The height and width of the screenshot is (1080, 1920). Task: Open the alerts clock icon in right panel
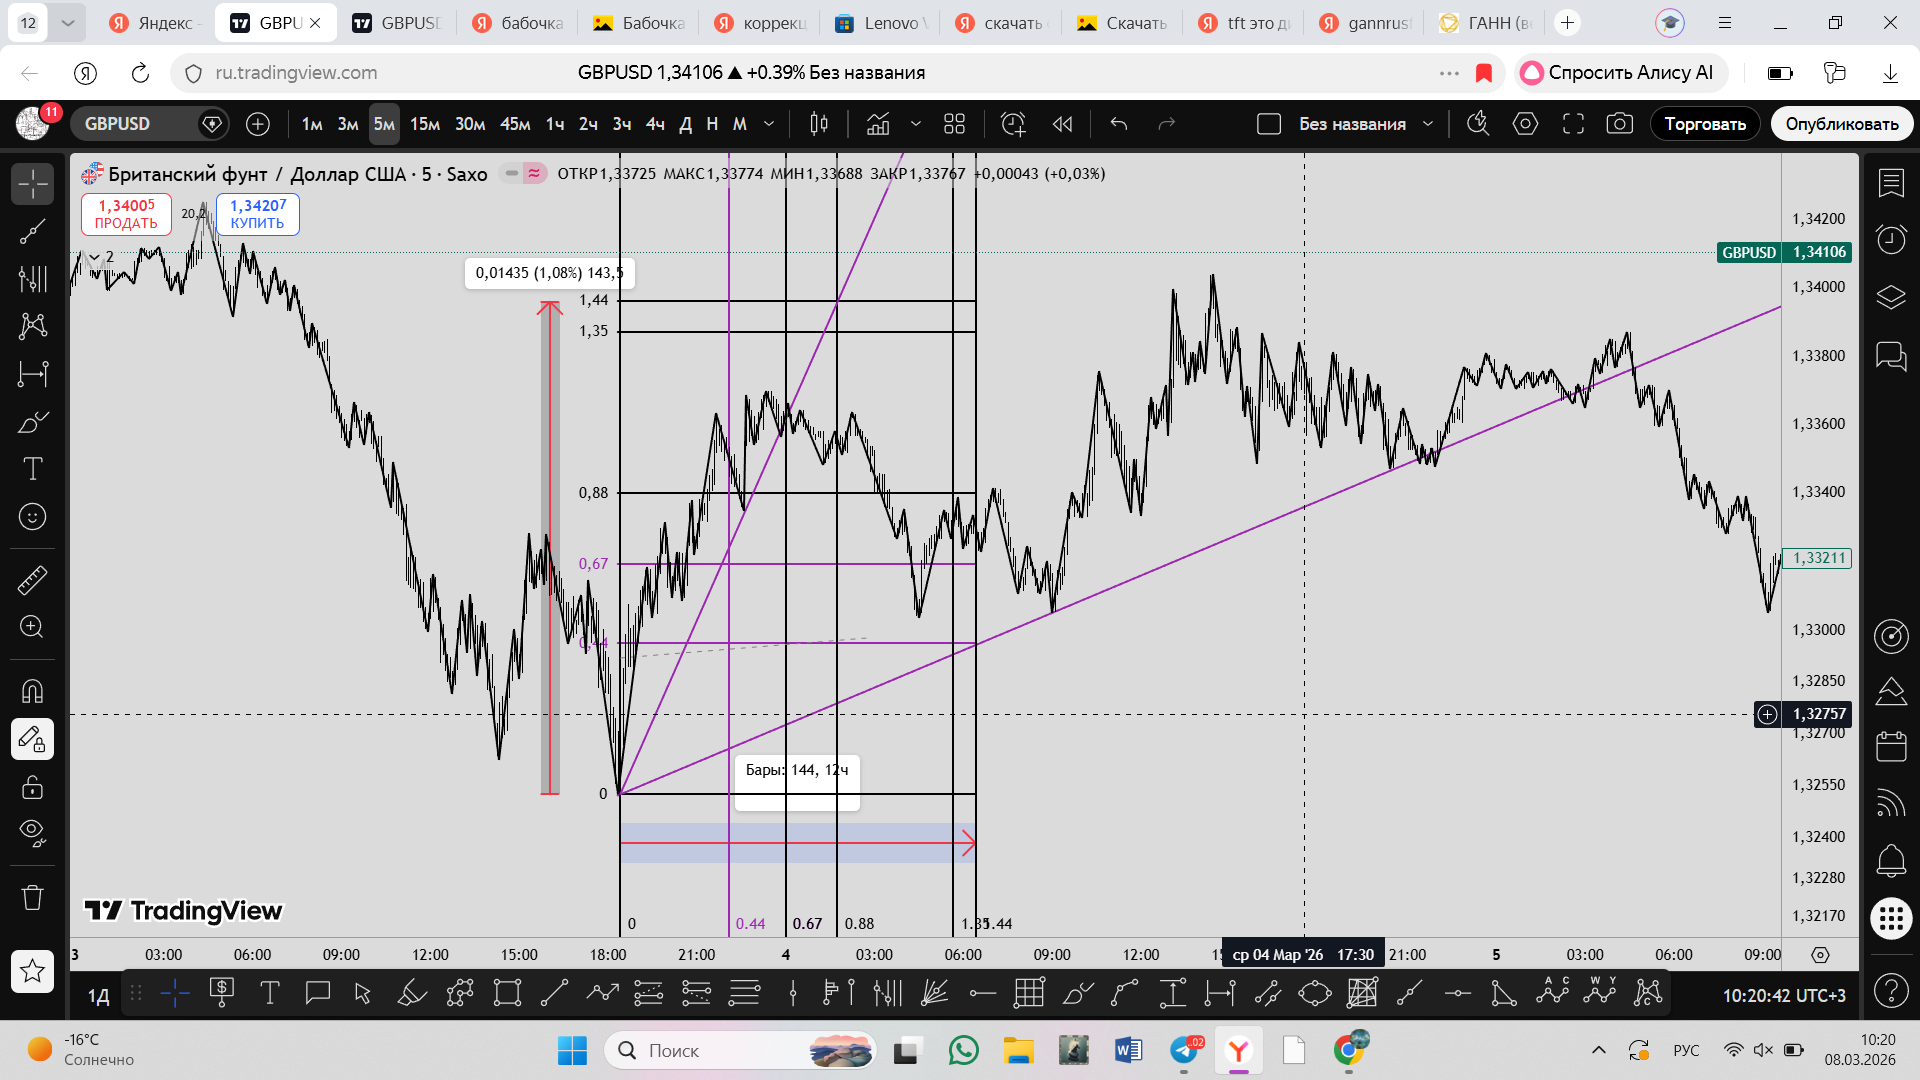[x=1891, y=240]
